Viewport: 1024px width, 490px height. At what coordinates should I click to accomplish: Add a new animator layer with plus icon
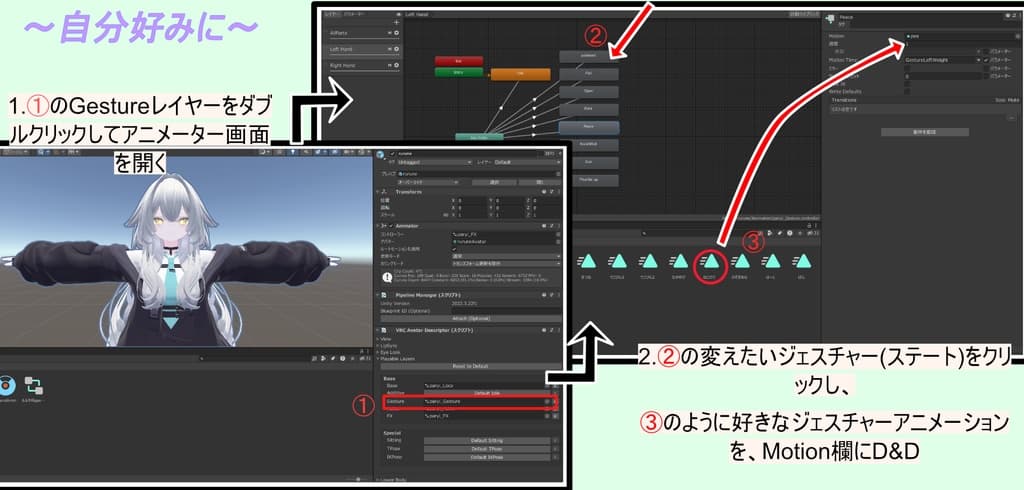coord(396,22)
